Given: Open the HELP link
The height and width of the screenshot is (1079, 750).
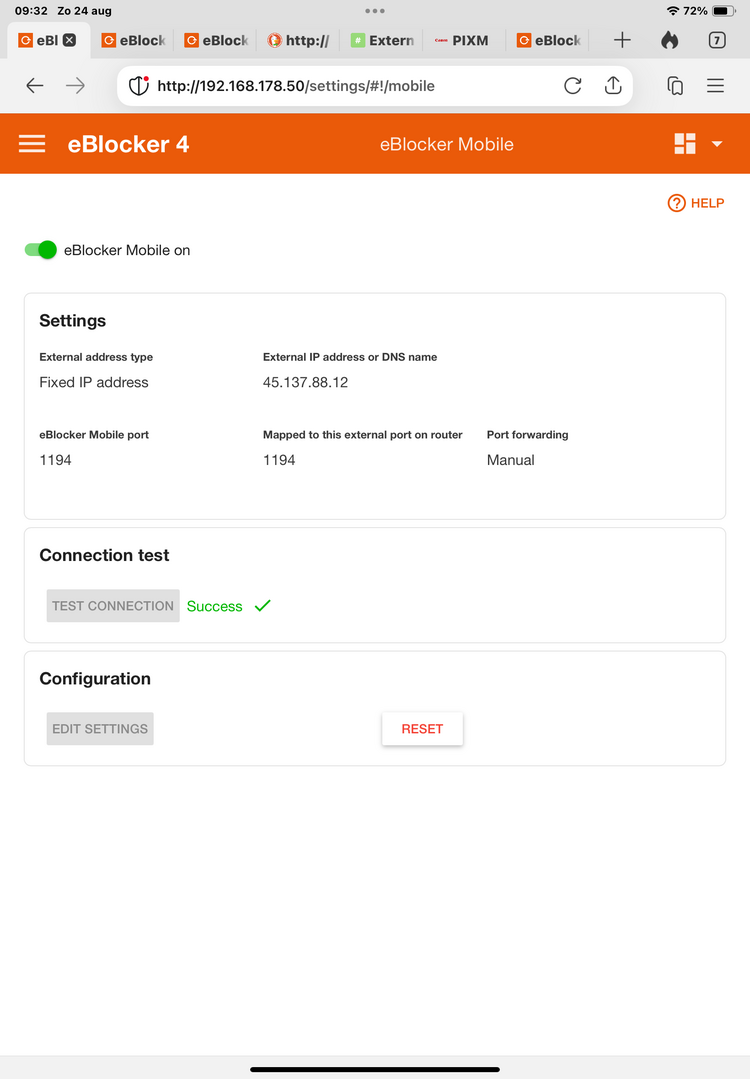Looking at the screenshot, I should pyautogui.click(x=696, y=203).
